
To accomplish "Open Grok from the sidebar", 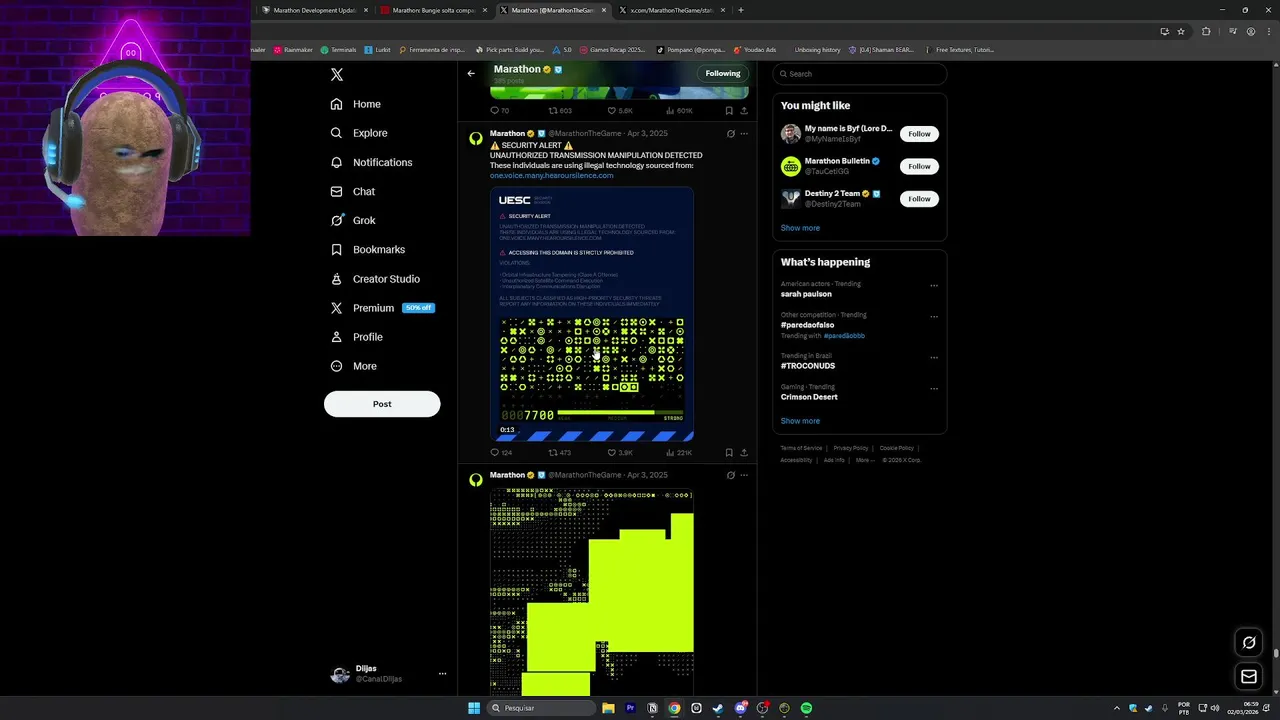I will [353, 220].
